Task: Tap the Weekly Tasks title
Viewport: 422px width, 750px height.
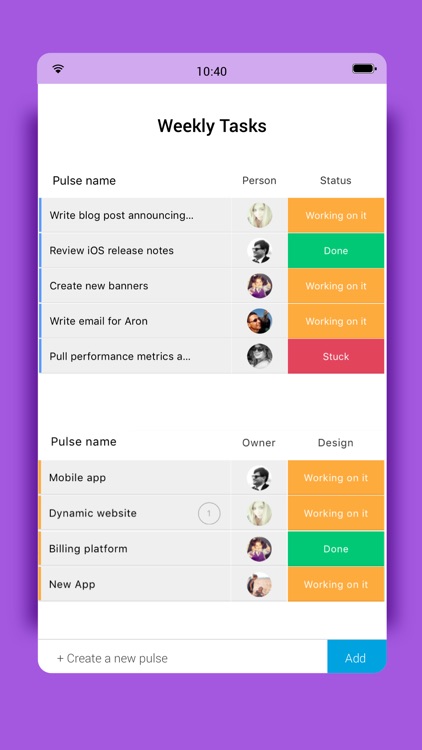Action: point(212,126)
